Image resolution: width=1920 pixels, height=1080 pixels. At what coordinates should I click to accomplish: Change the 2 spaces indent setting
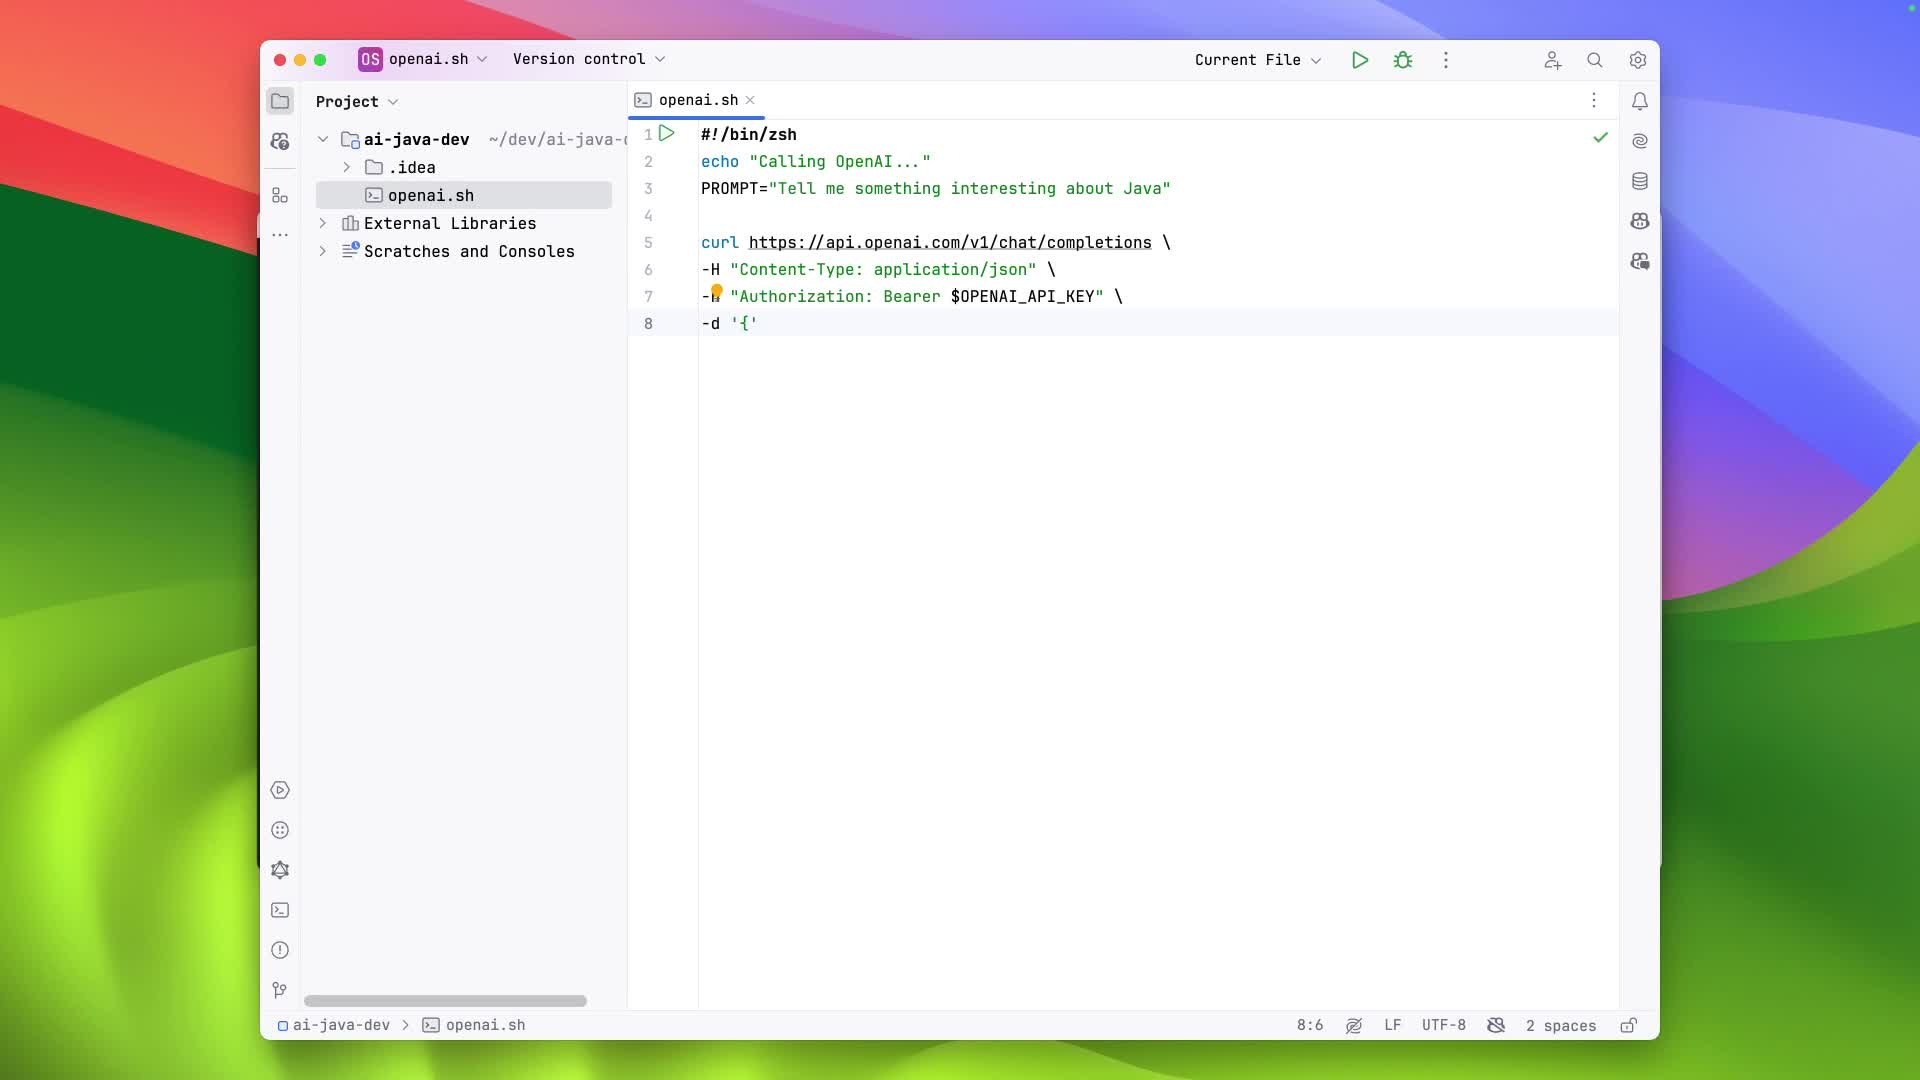[x=1560, y=1025]
